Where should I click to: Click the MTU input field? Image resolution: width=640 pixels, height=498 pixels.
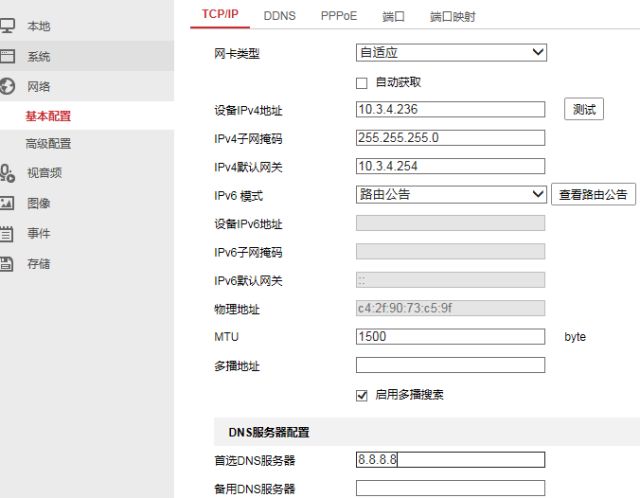[x=450, y=337]
